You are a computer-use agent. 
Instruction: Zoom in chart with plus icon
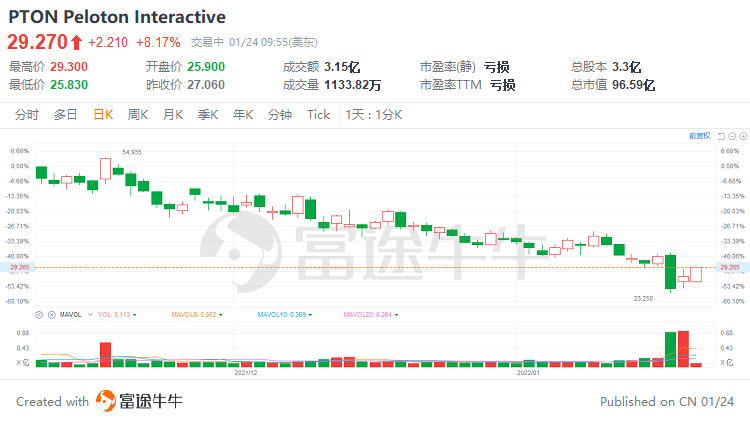(x=743, y=136)
